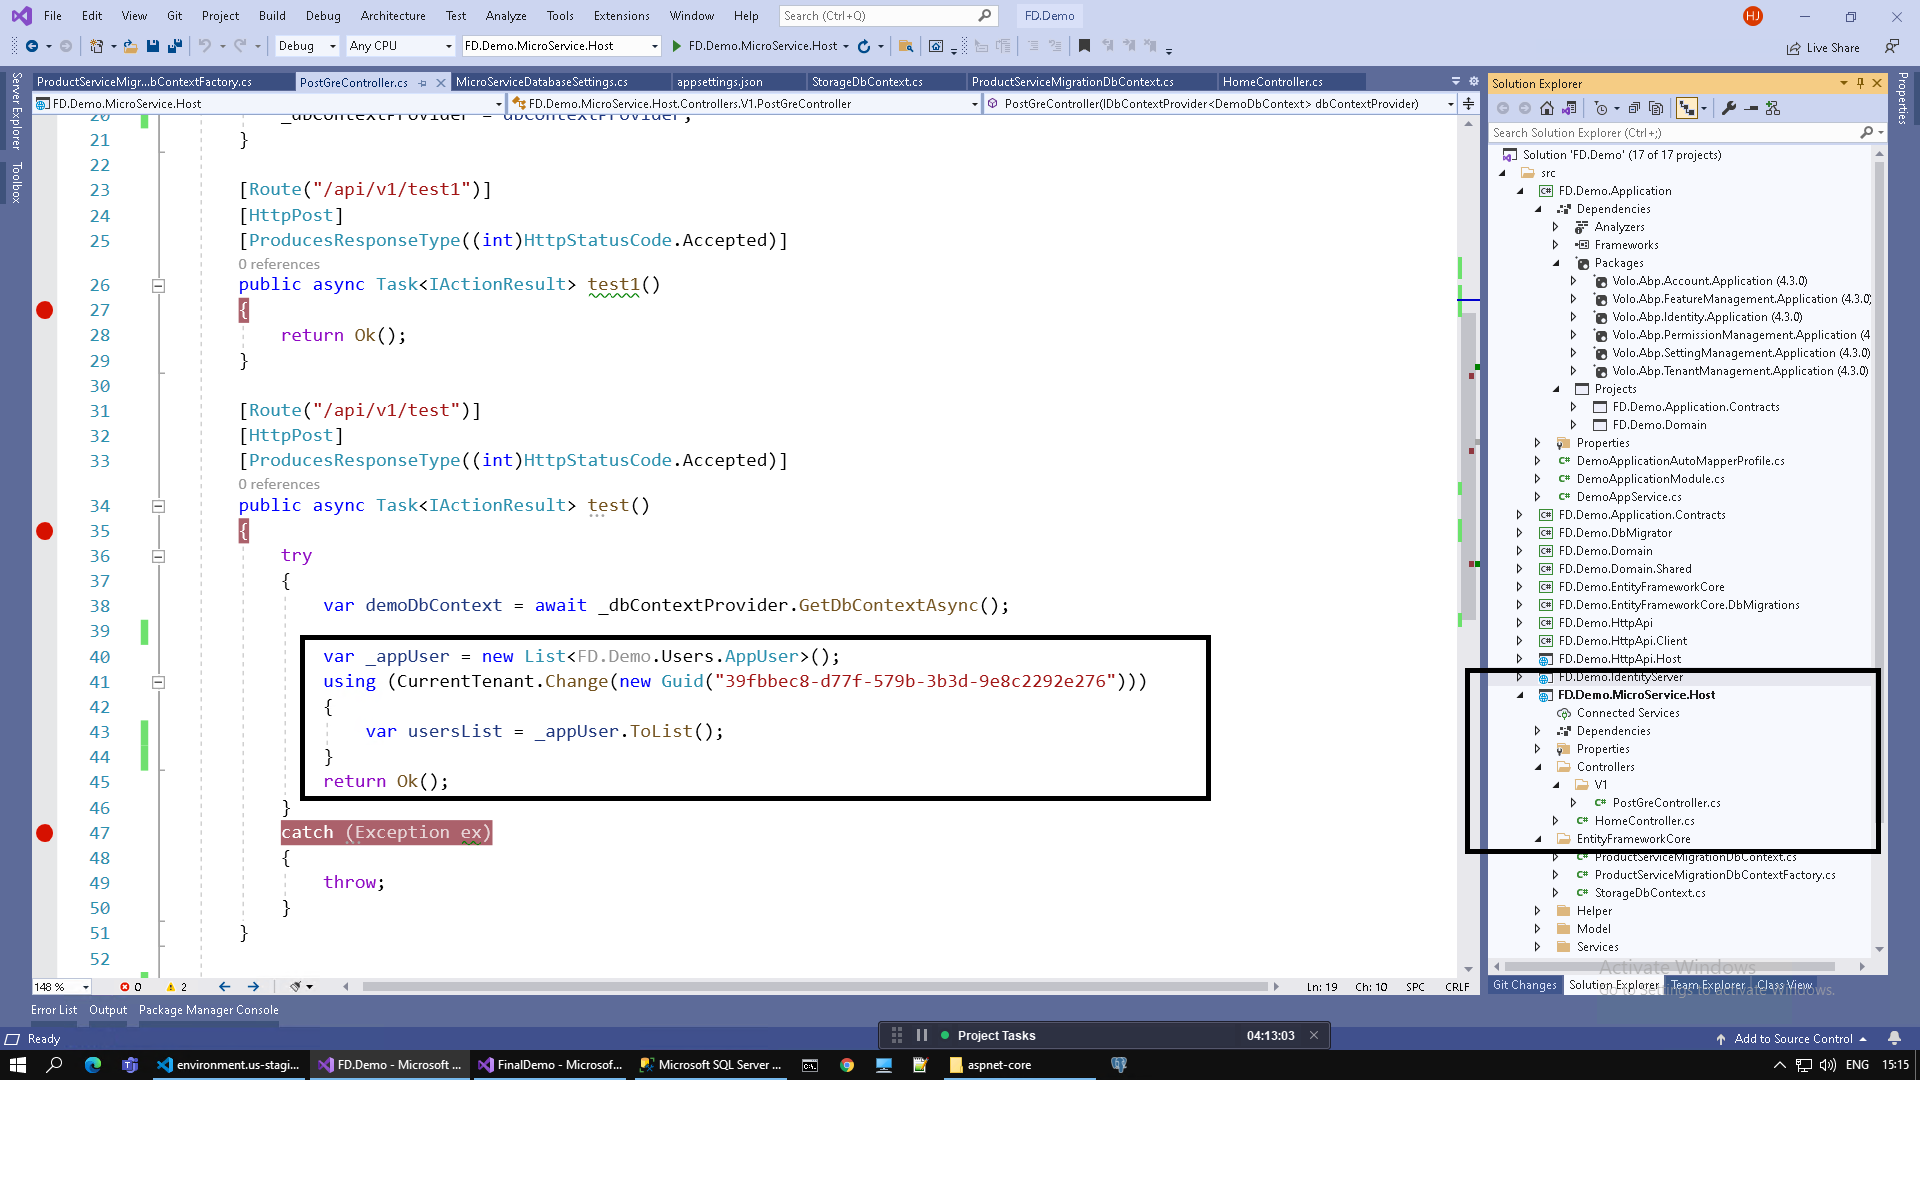The width and height of the screenshot is (1920, 1200).
Task: Click Add to Source Control
Action: (x=1793, y=1039)
